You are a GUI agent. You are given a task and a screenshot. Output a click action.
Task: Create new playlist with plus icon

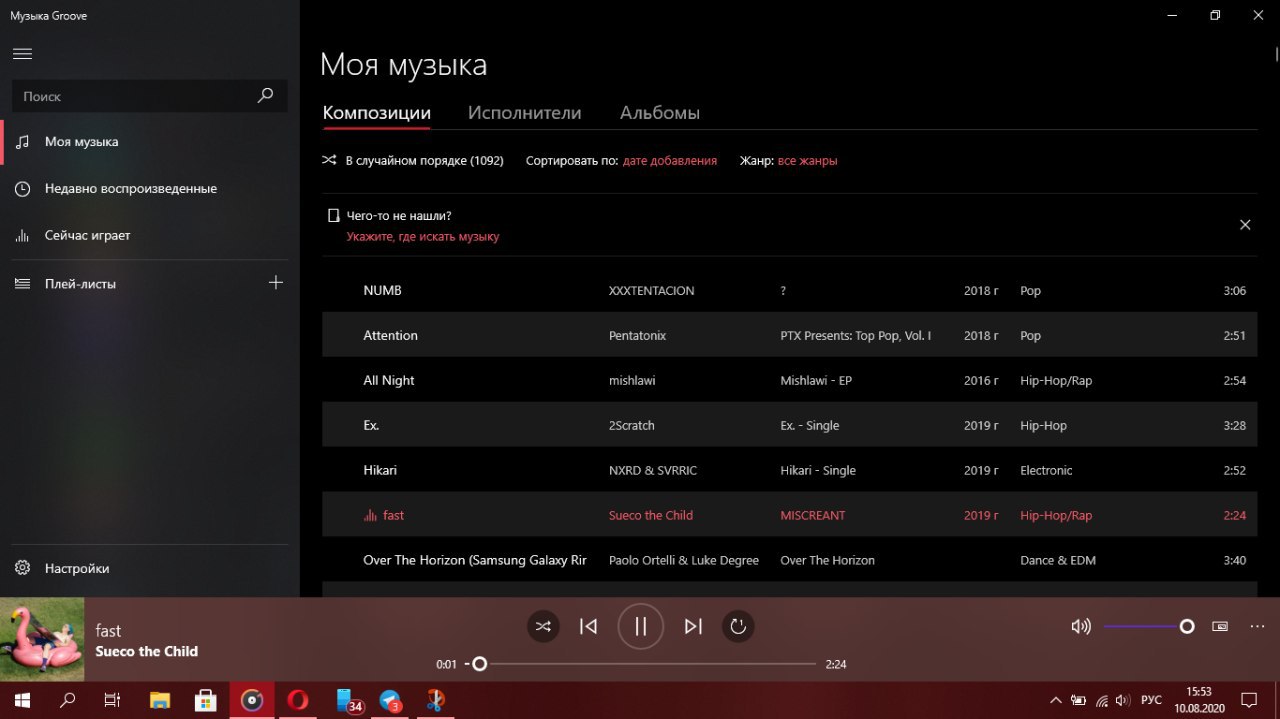click(x=276, y=283)
